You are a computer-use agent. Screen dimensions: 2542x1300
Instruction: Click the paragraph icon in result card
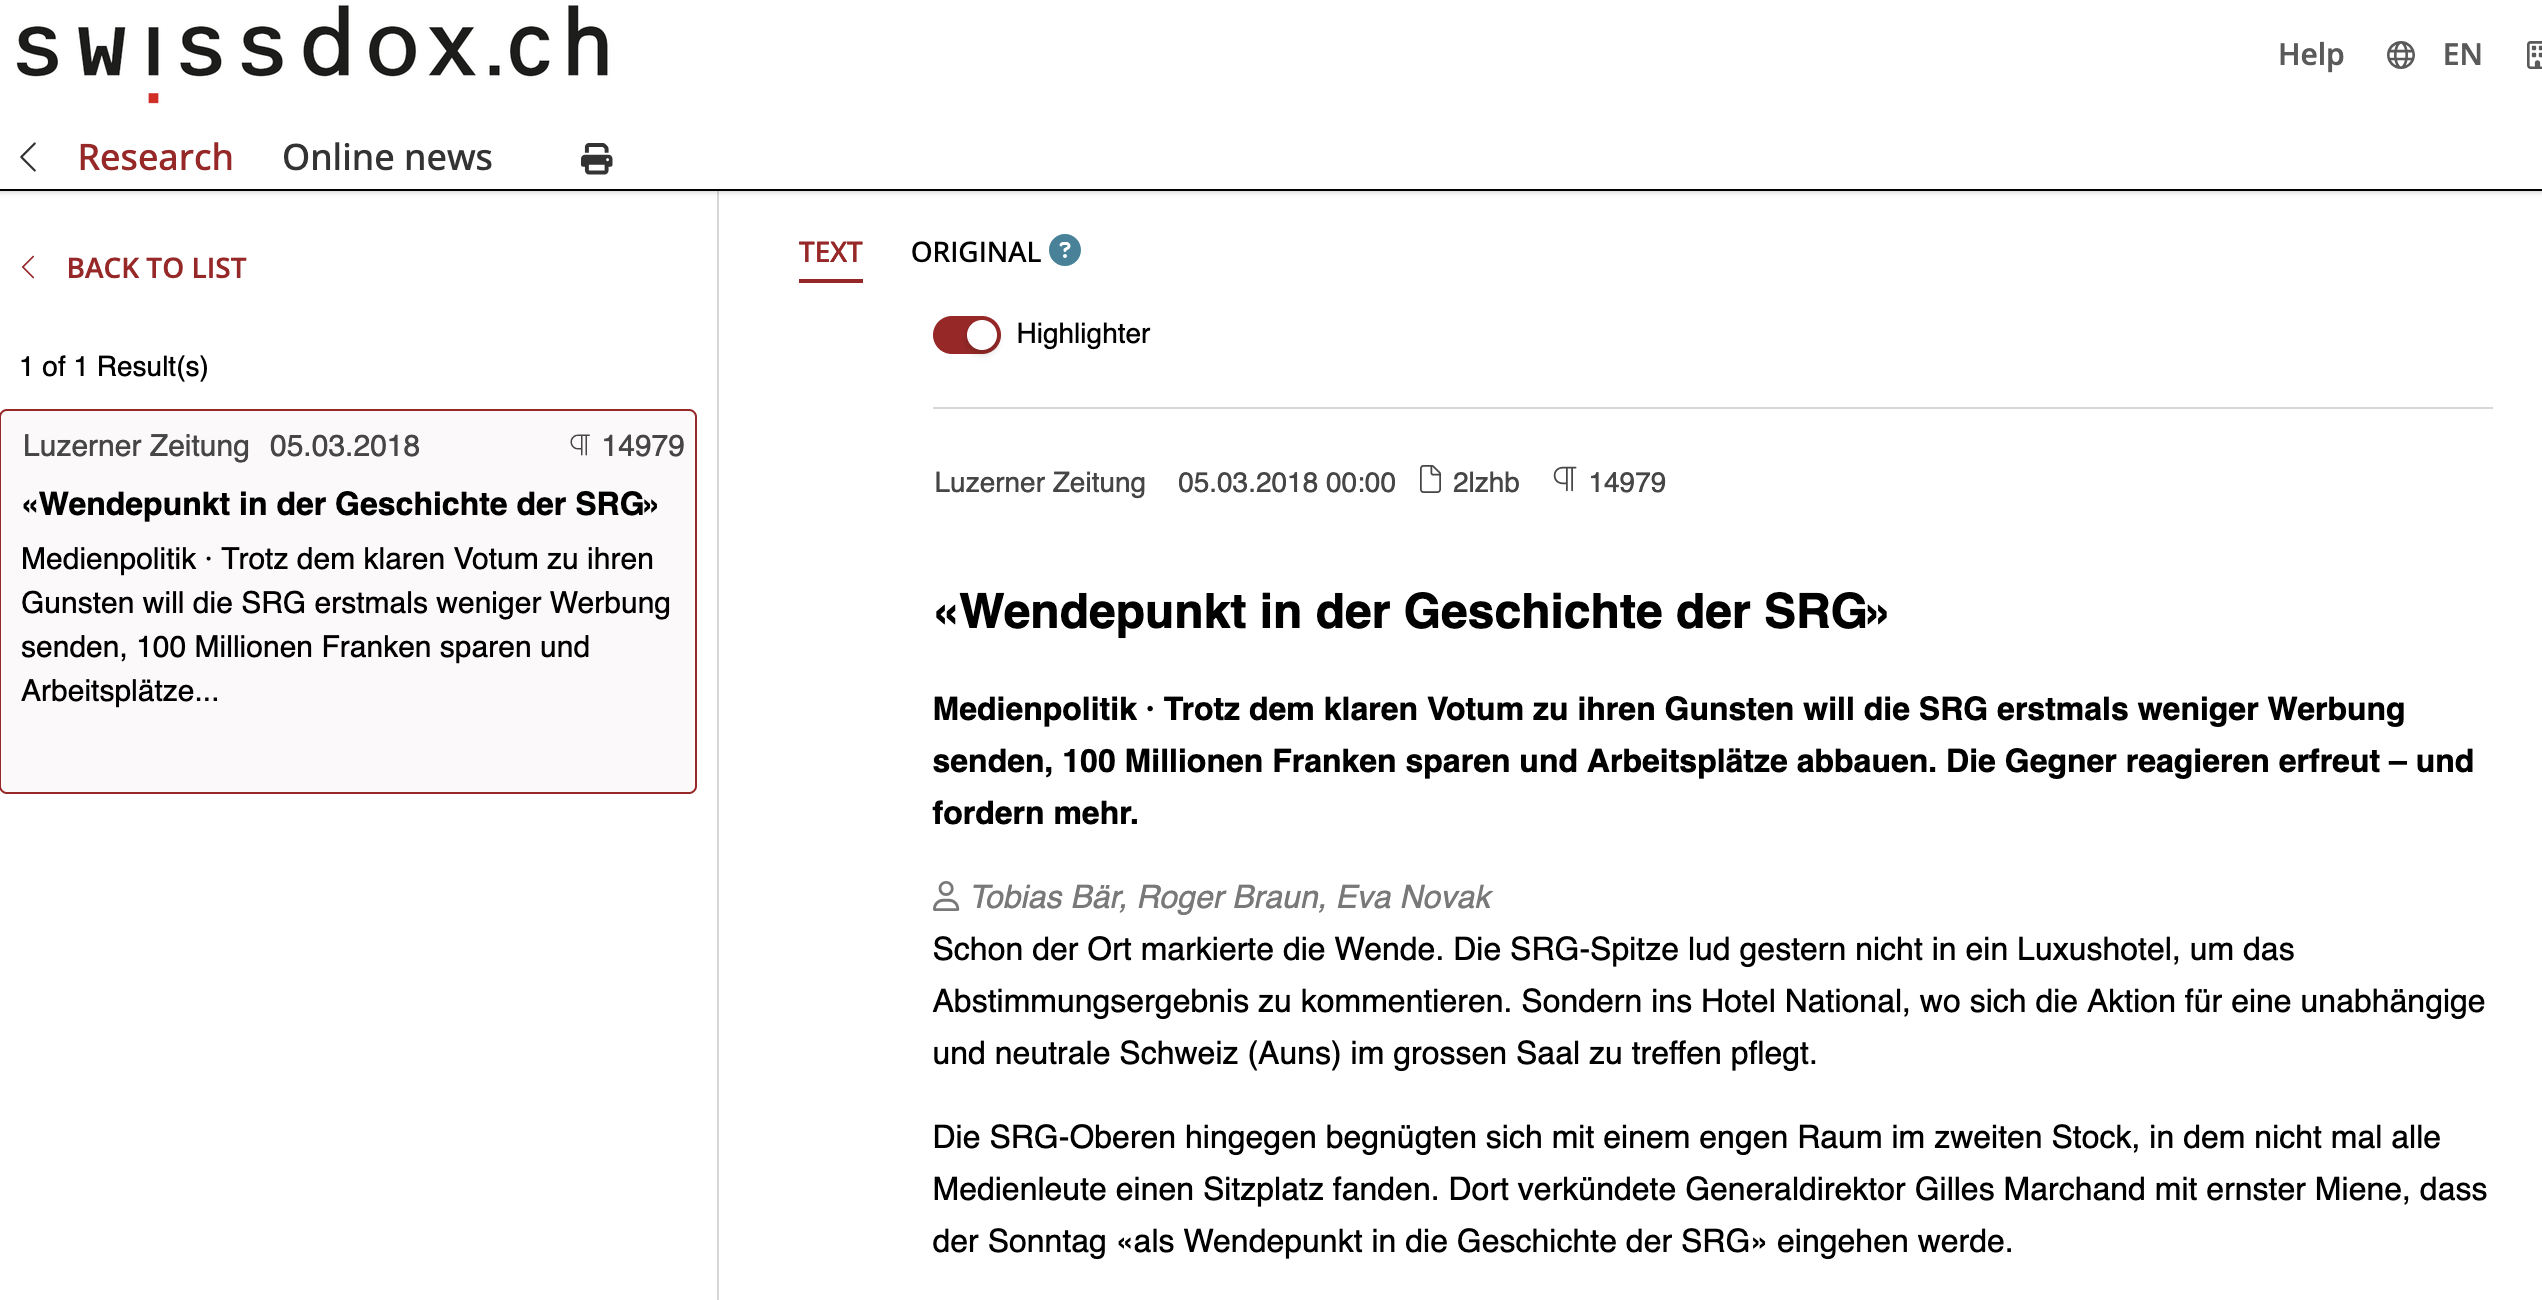[580, 444]
